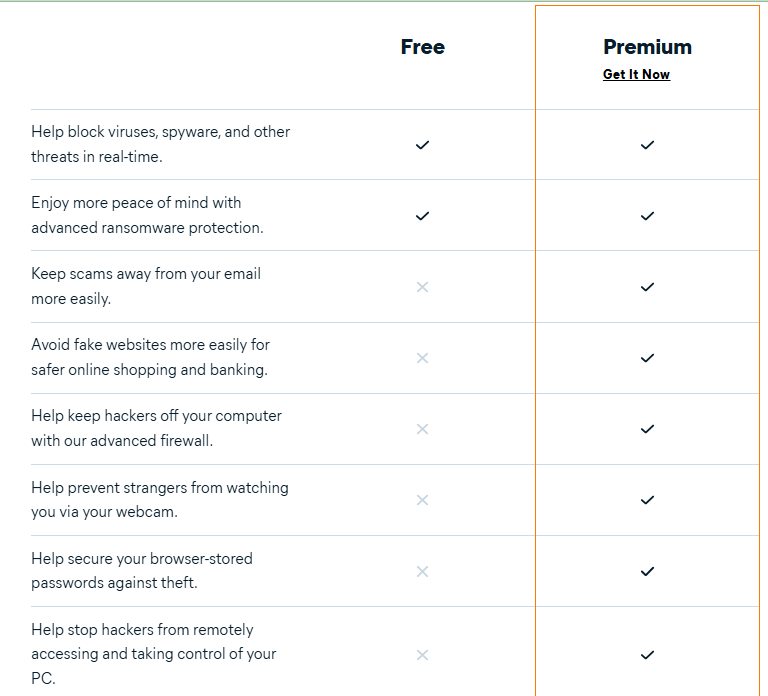This screenshot has width=768, height=696.
Task: Click Free X mark for email scams
Action: 422,287
